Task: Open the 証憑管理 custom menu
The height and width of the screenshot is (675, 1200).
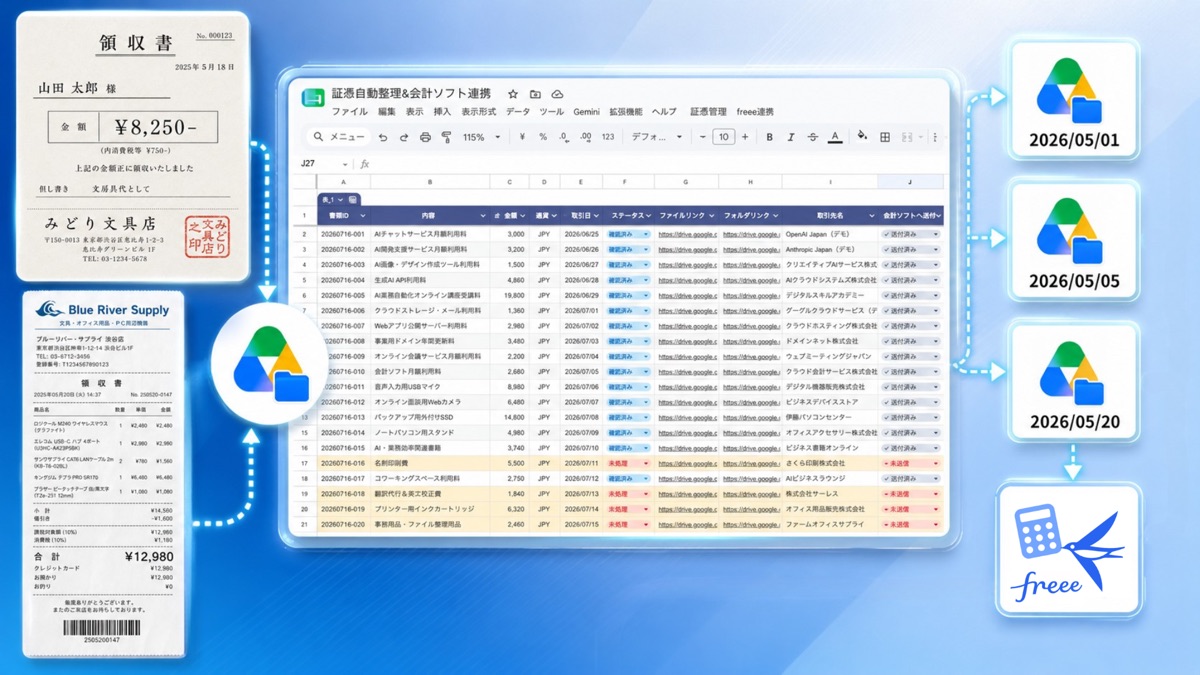Action: click(x=708, y=112)
